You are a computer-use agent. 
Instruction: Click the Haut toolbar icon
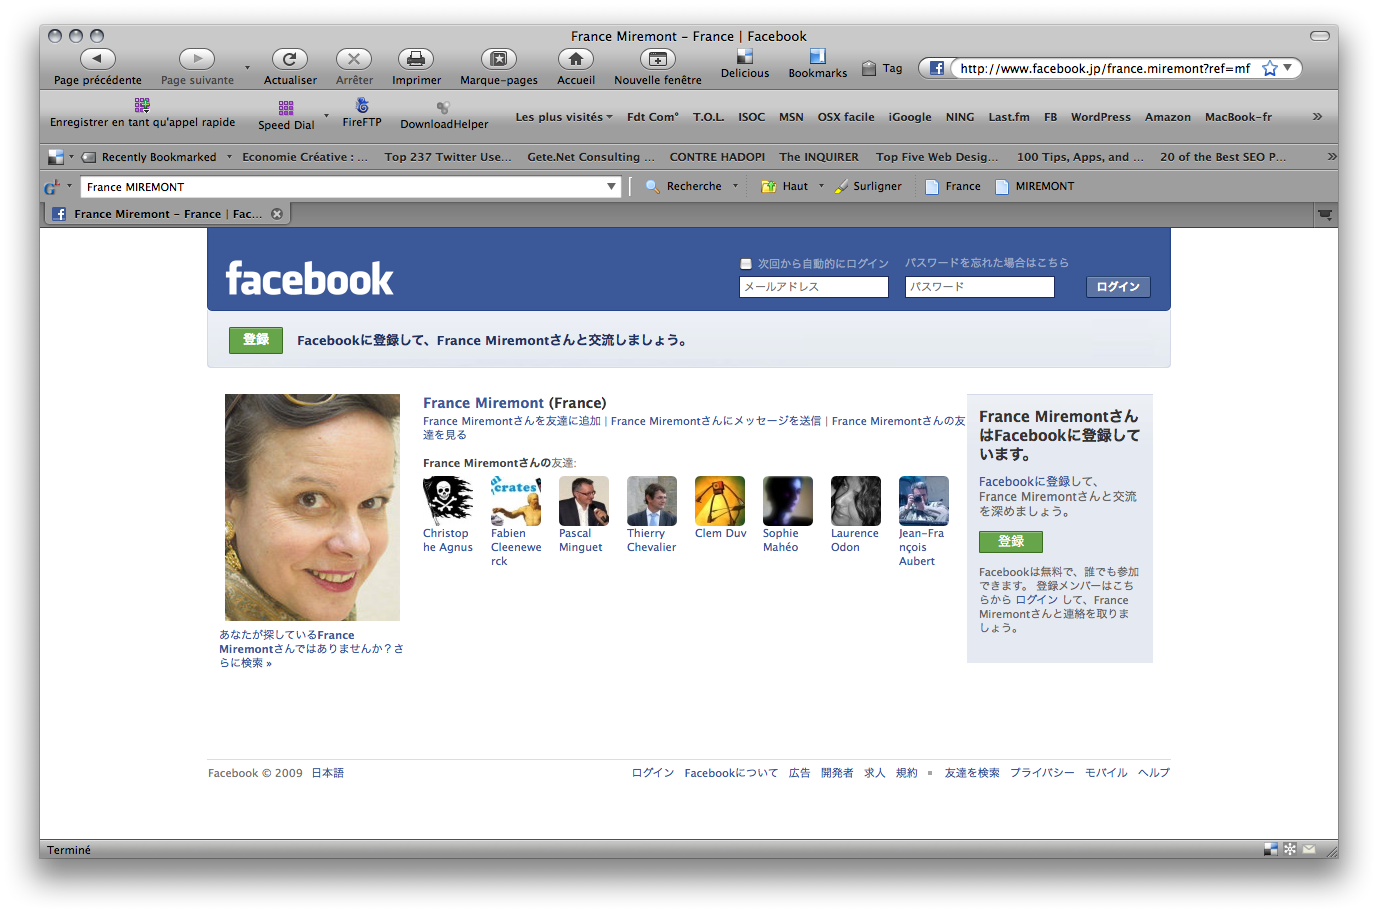pyautogui.click(x=769, y=186)
